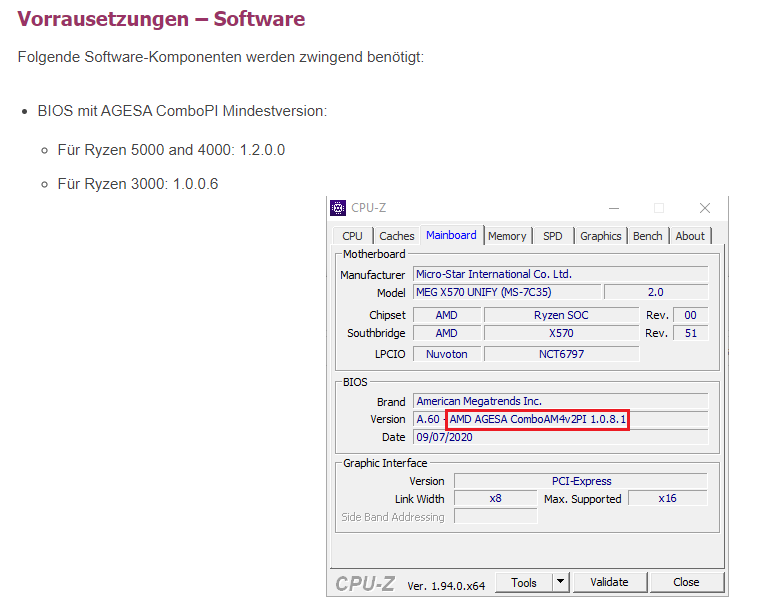Select the Ryzen SOC chipset value
The height and width of the screenshot is (613, 765).
(x=561, y=315)
